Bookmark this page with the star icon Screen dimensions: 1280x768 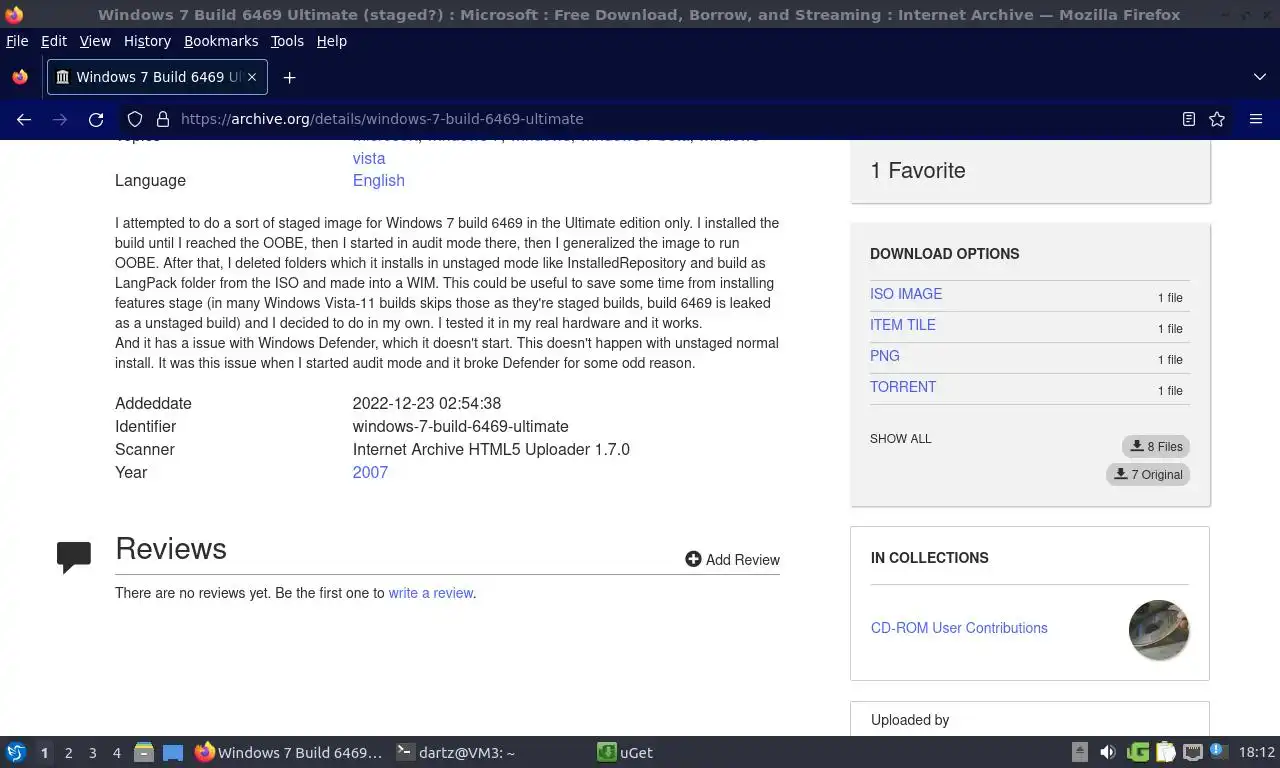click(1217, 119)
